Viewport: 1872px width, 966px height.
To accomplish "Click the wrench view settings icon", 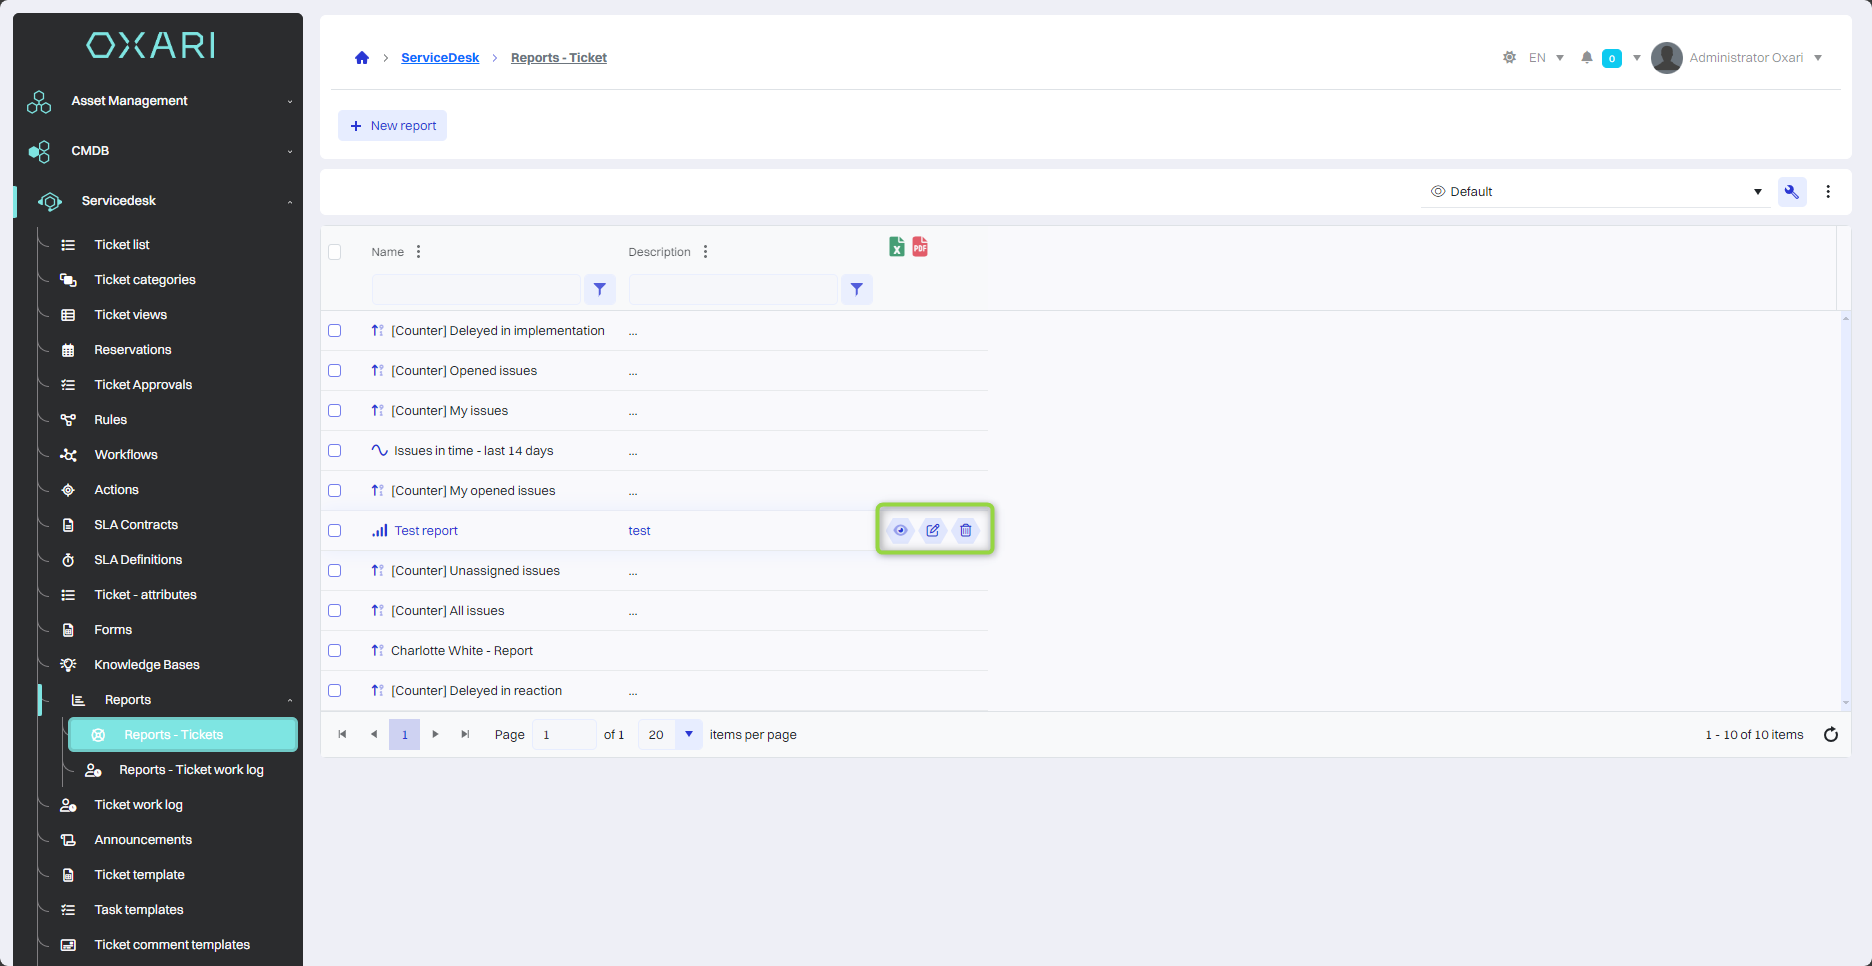I will click(1791, 192).
